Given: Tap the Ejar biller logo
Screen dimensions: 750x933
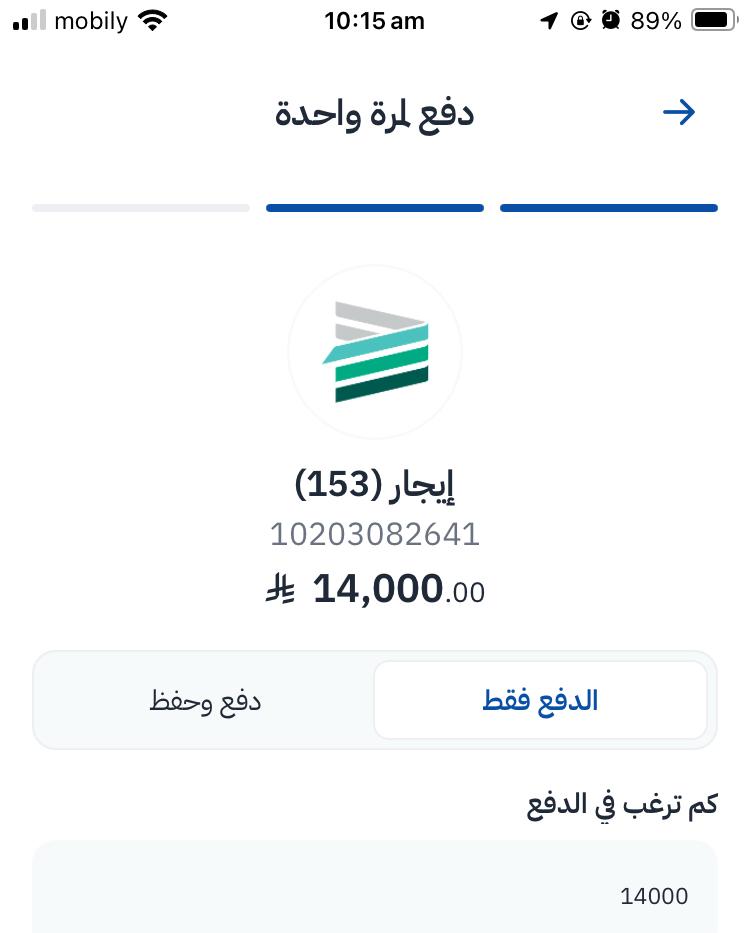Looking at the screenshot, I should pyautogui.click(x=375, y=352).
